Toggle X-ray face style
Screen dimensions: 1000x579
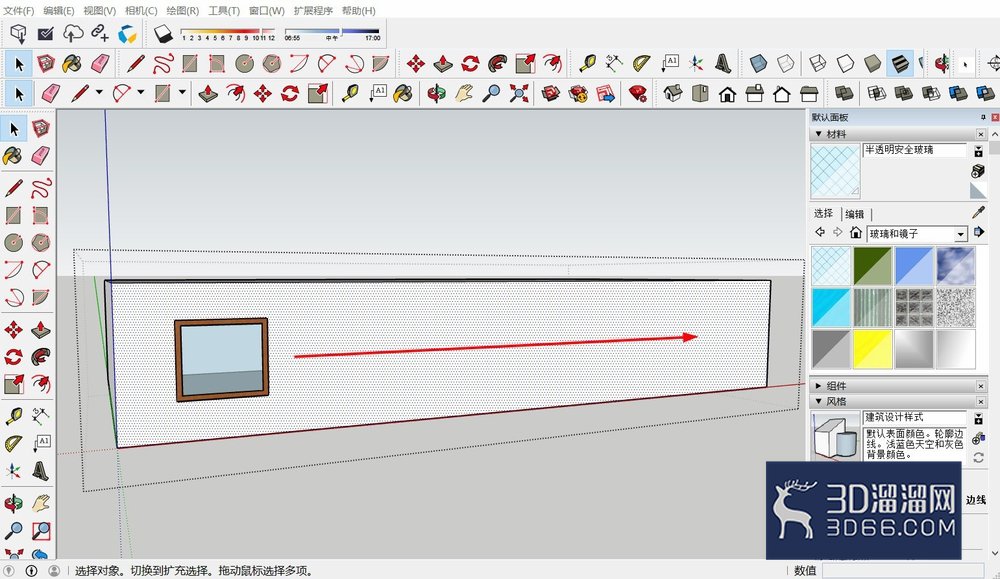(x=758, y=64)
